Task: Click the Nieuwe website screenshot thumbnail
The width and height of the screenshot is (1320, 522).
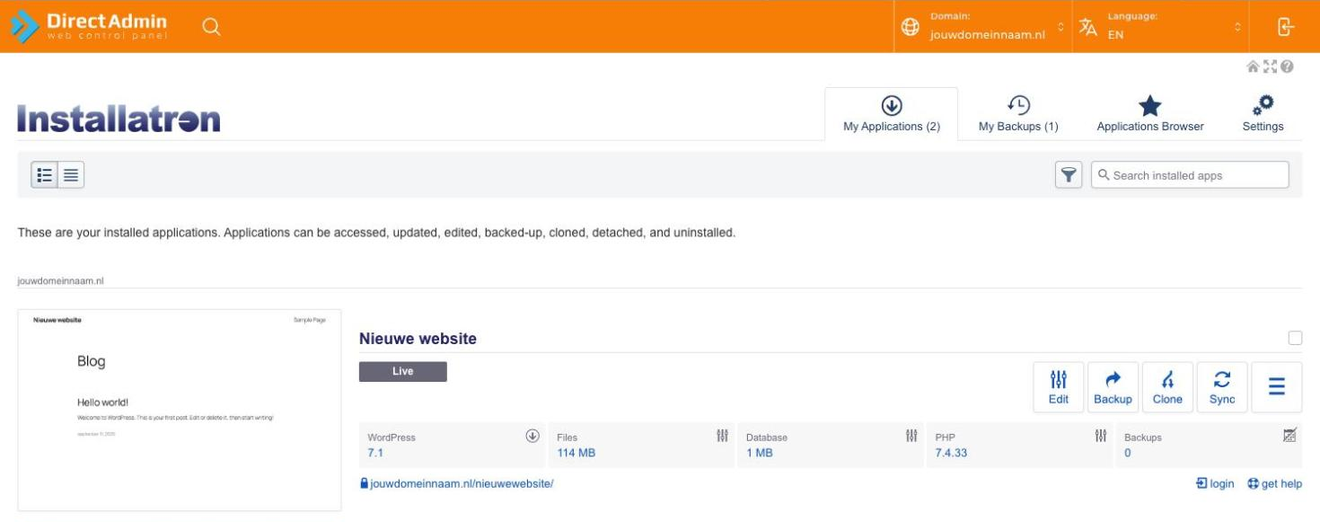Action: pos(180,410)
